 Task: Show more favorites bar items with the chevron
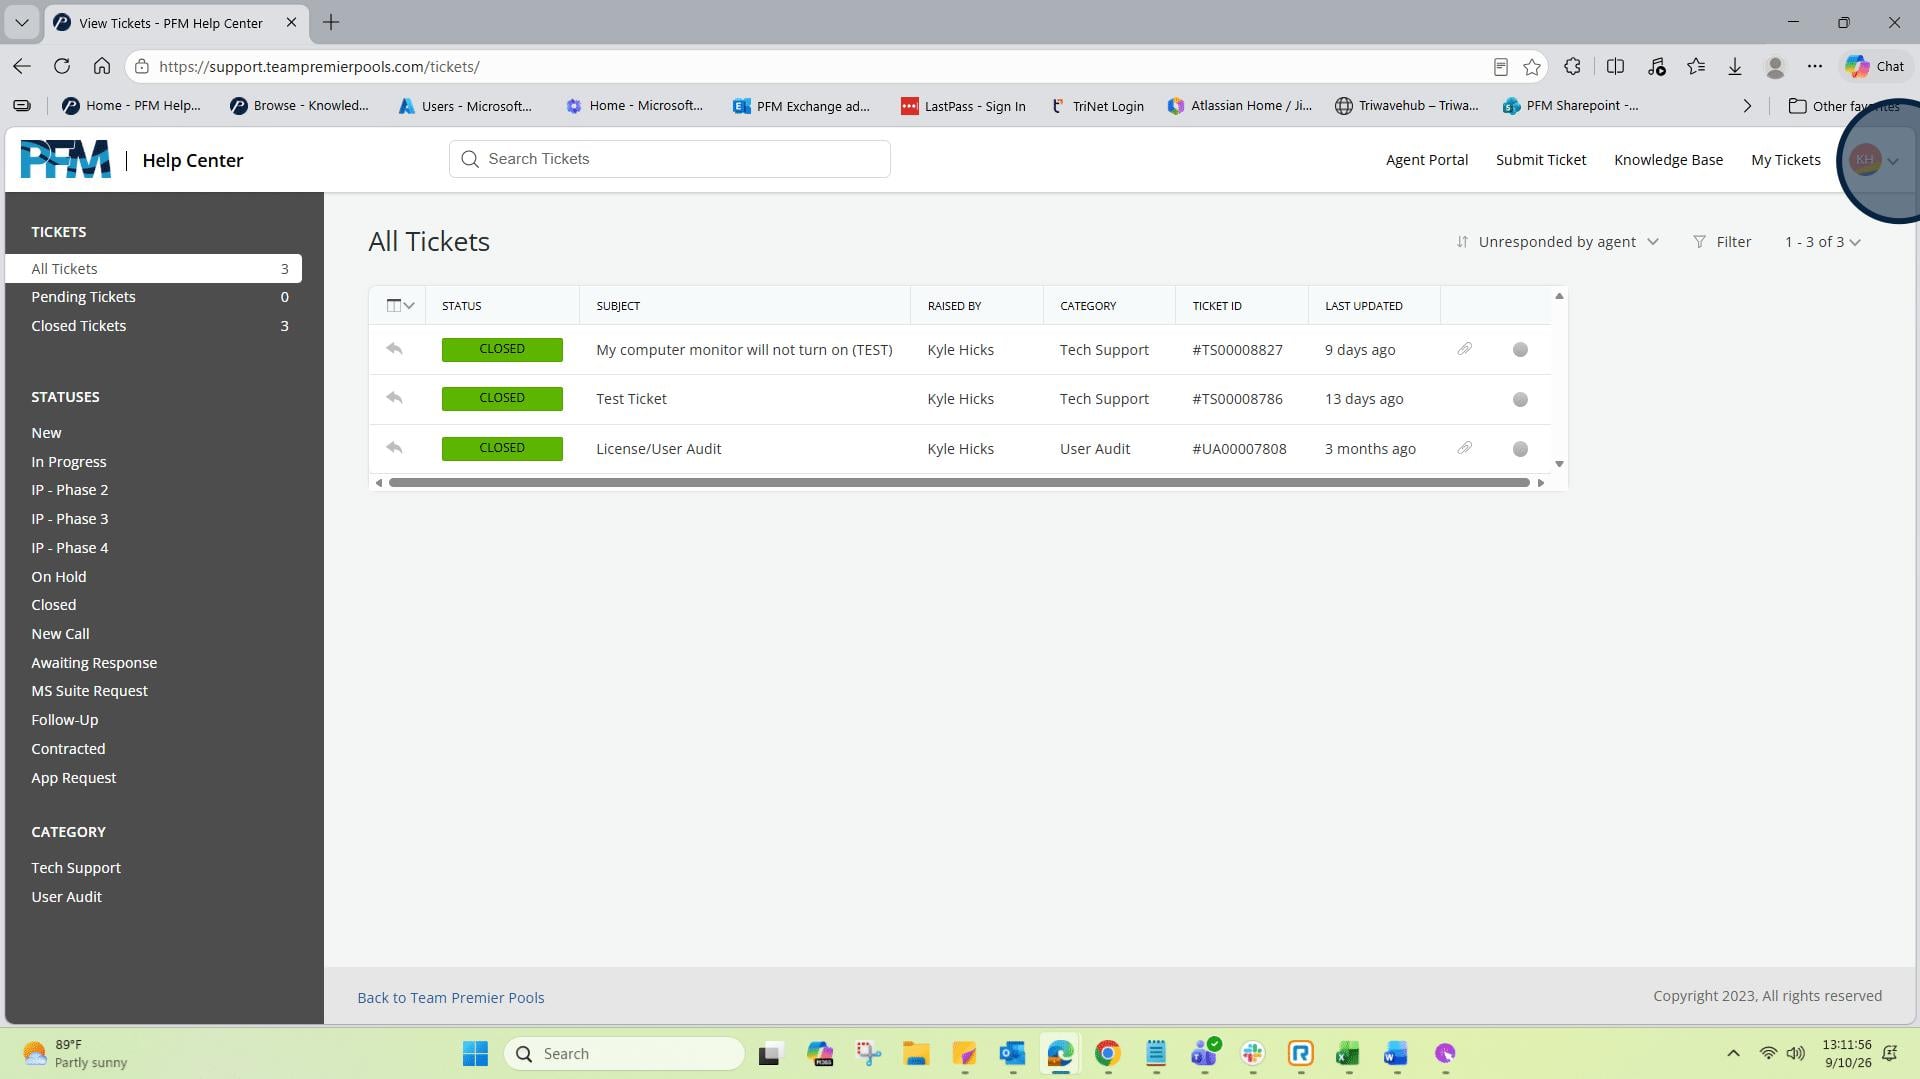[1747, 106]
